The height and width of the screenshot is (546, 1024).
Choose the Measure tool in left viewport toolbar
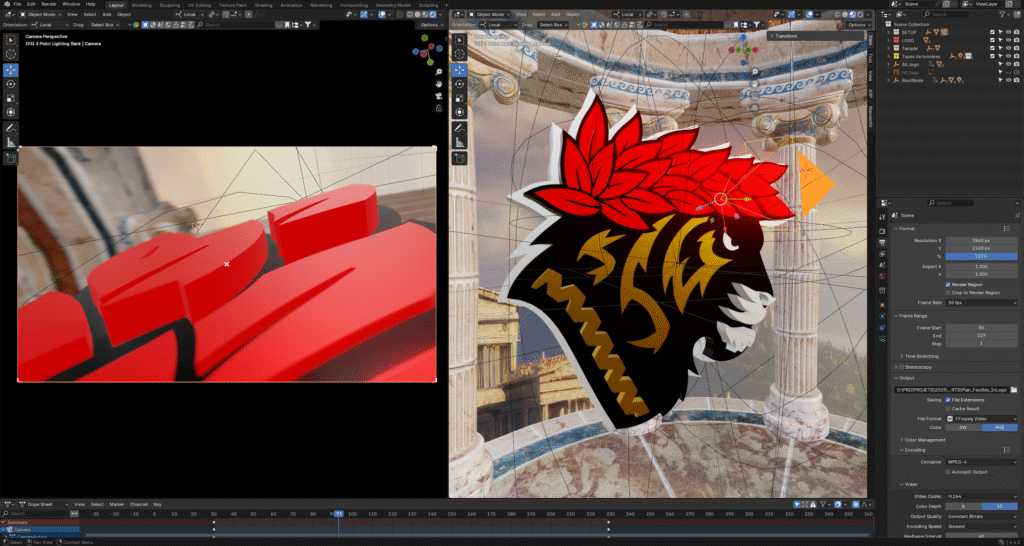pyautogui.click(x=10, y=142)
